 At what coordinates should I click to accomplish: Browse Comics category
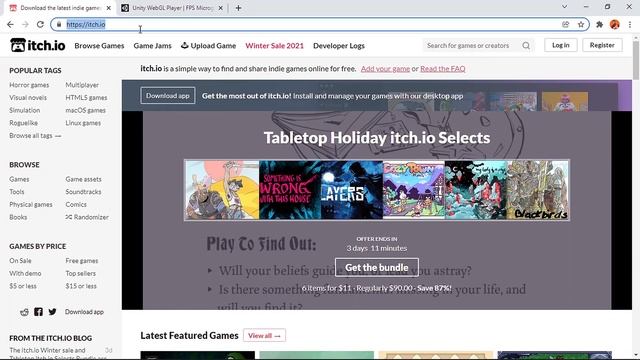point(76,204)
